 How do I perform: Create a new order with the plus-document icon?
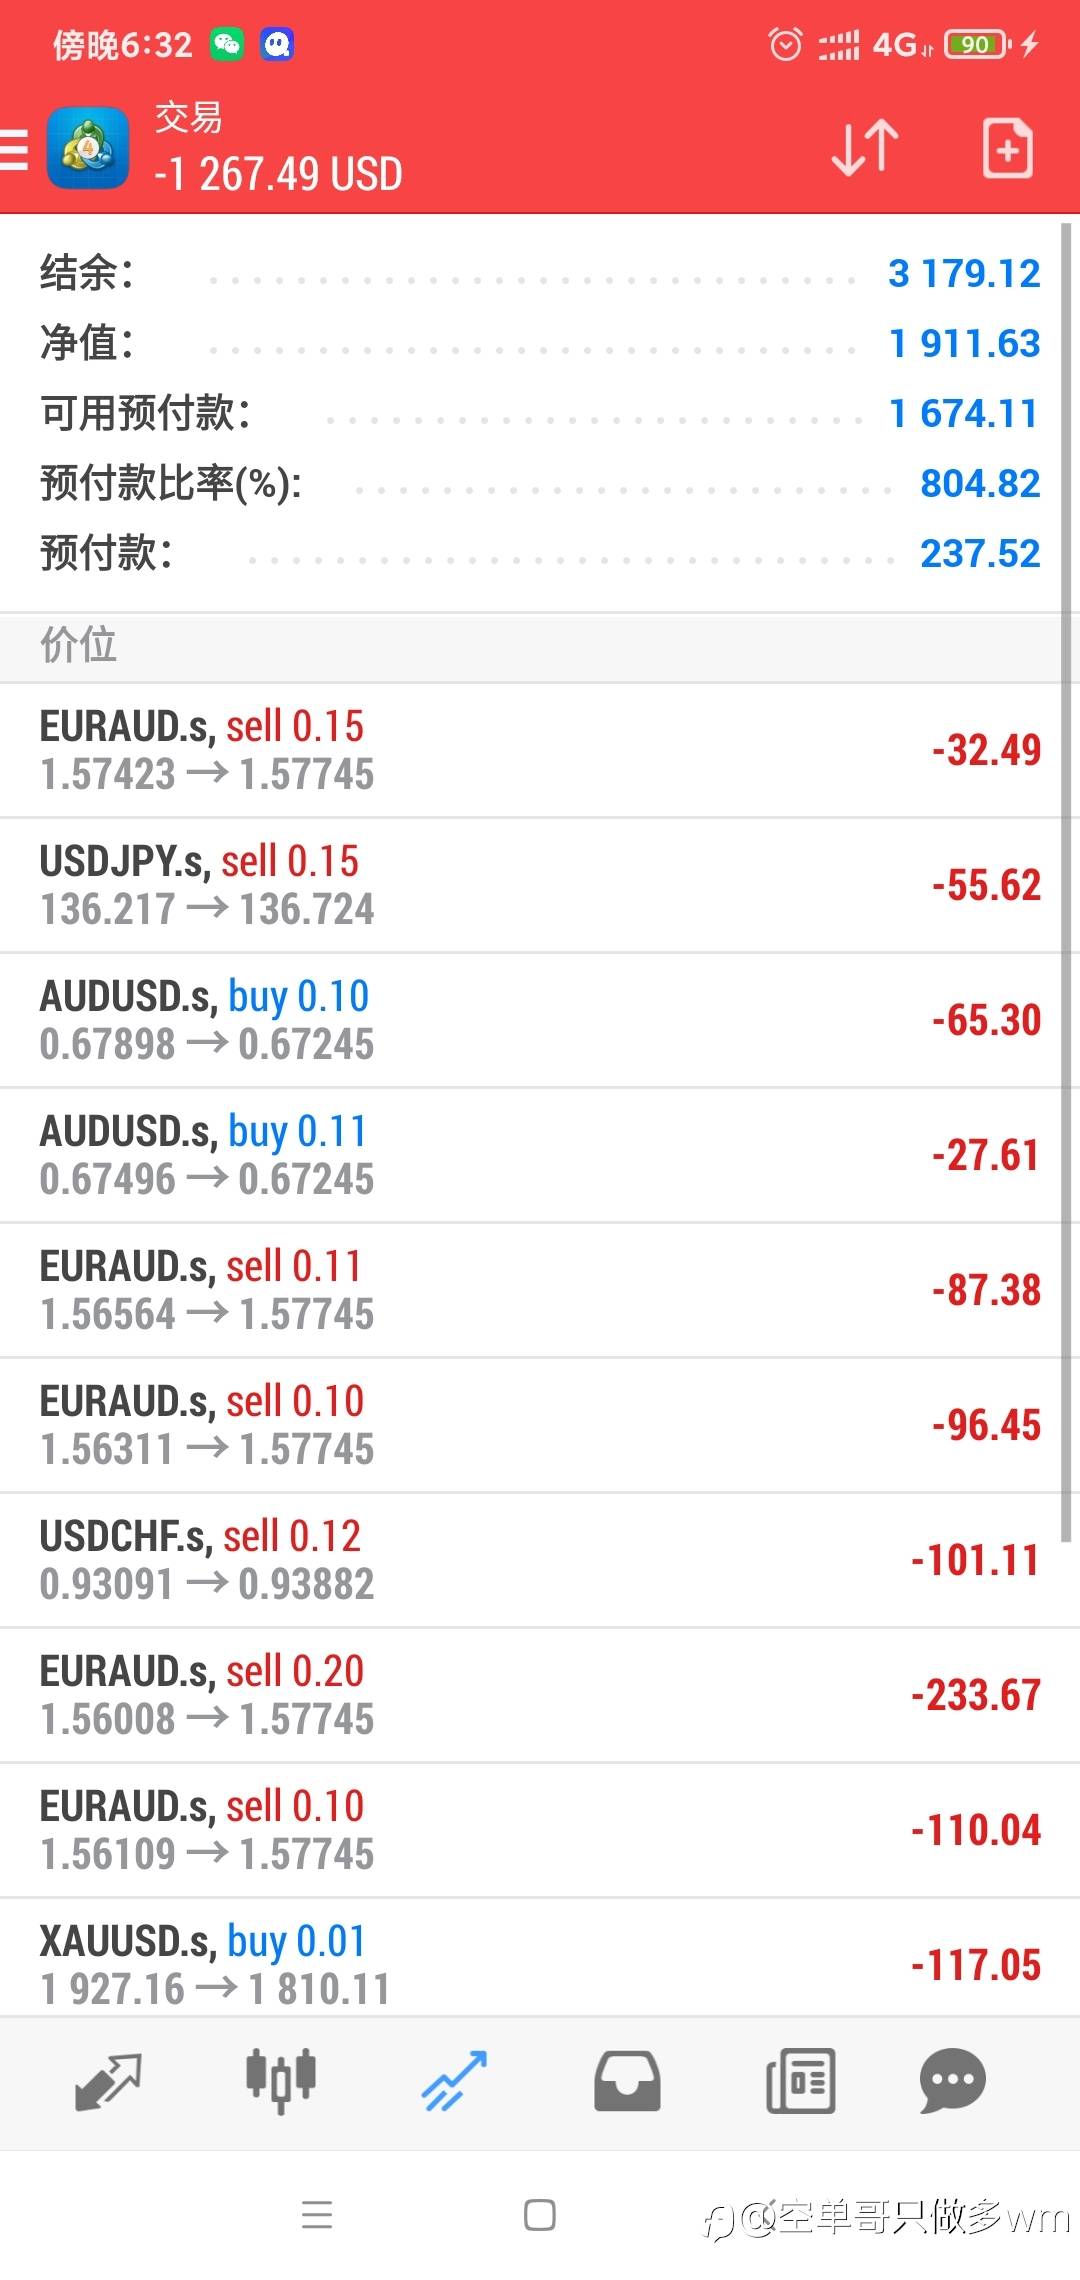(x=1006, y=149)
